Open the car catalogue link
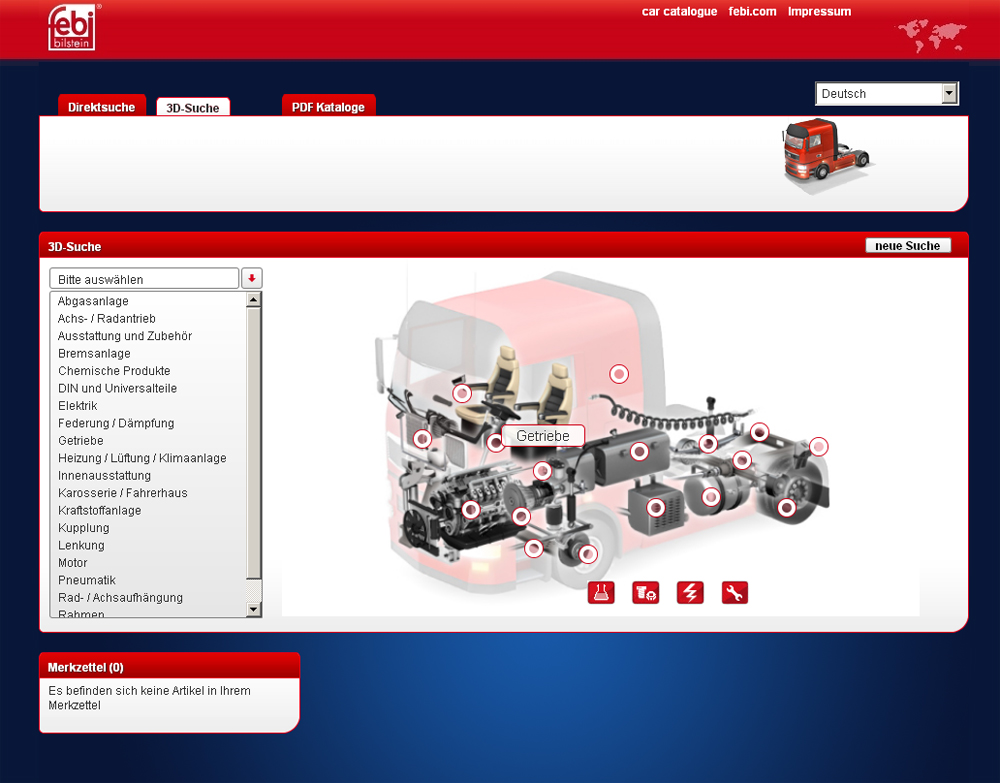 [x=679, y=12]
